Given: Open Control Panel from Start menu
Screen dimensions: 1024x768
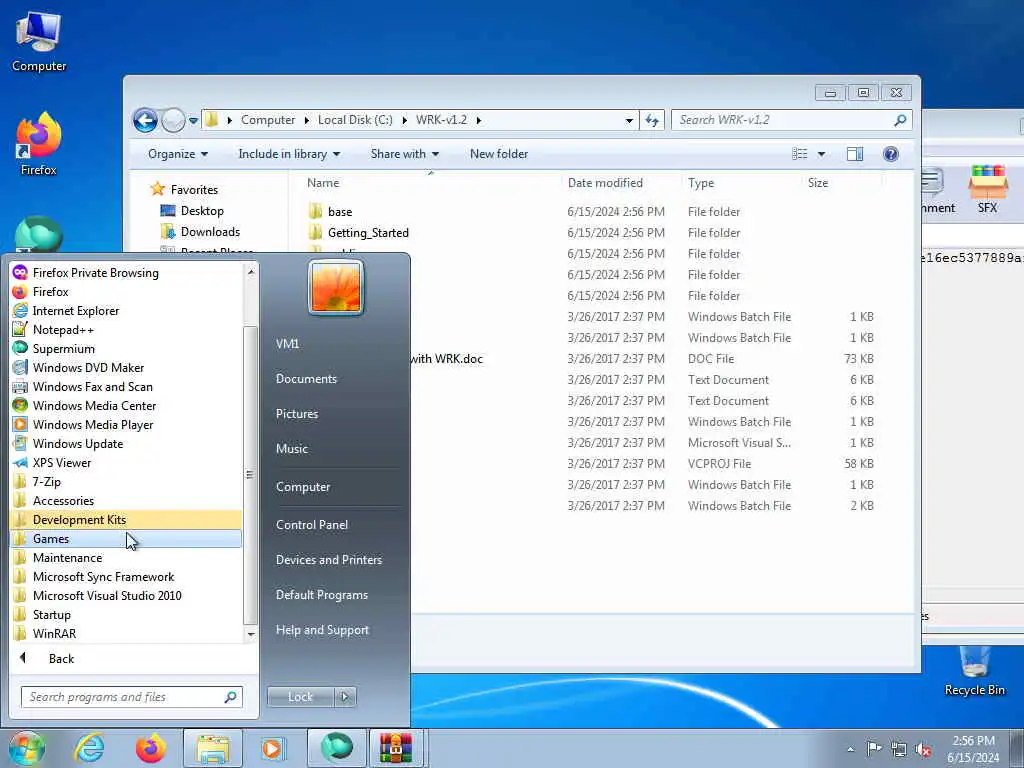Looking at the screenshot, I should pos(312,525).
